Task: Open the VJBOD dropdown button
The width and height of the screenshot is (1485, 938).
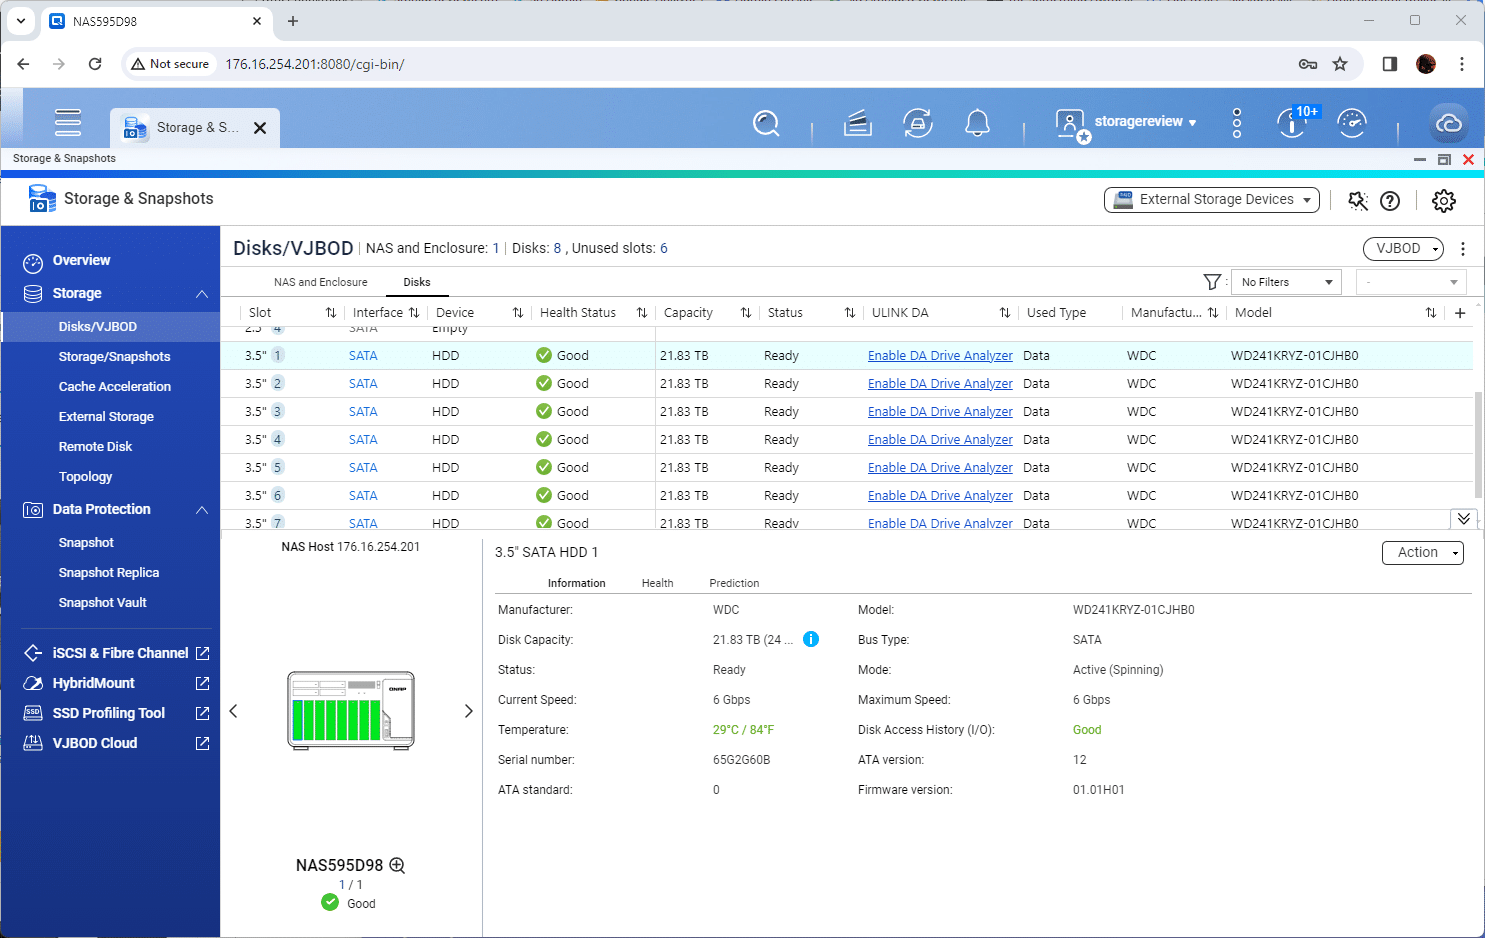Action: point(1403,248)
